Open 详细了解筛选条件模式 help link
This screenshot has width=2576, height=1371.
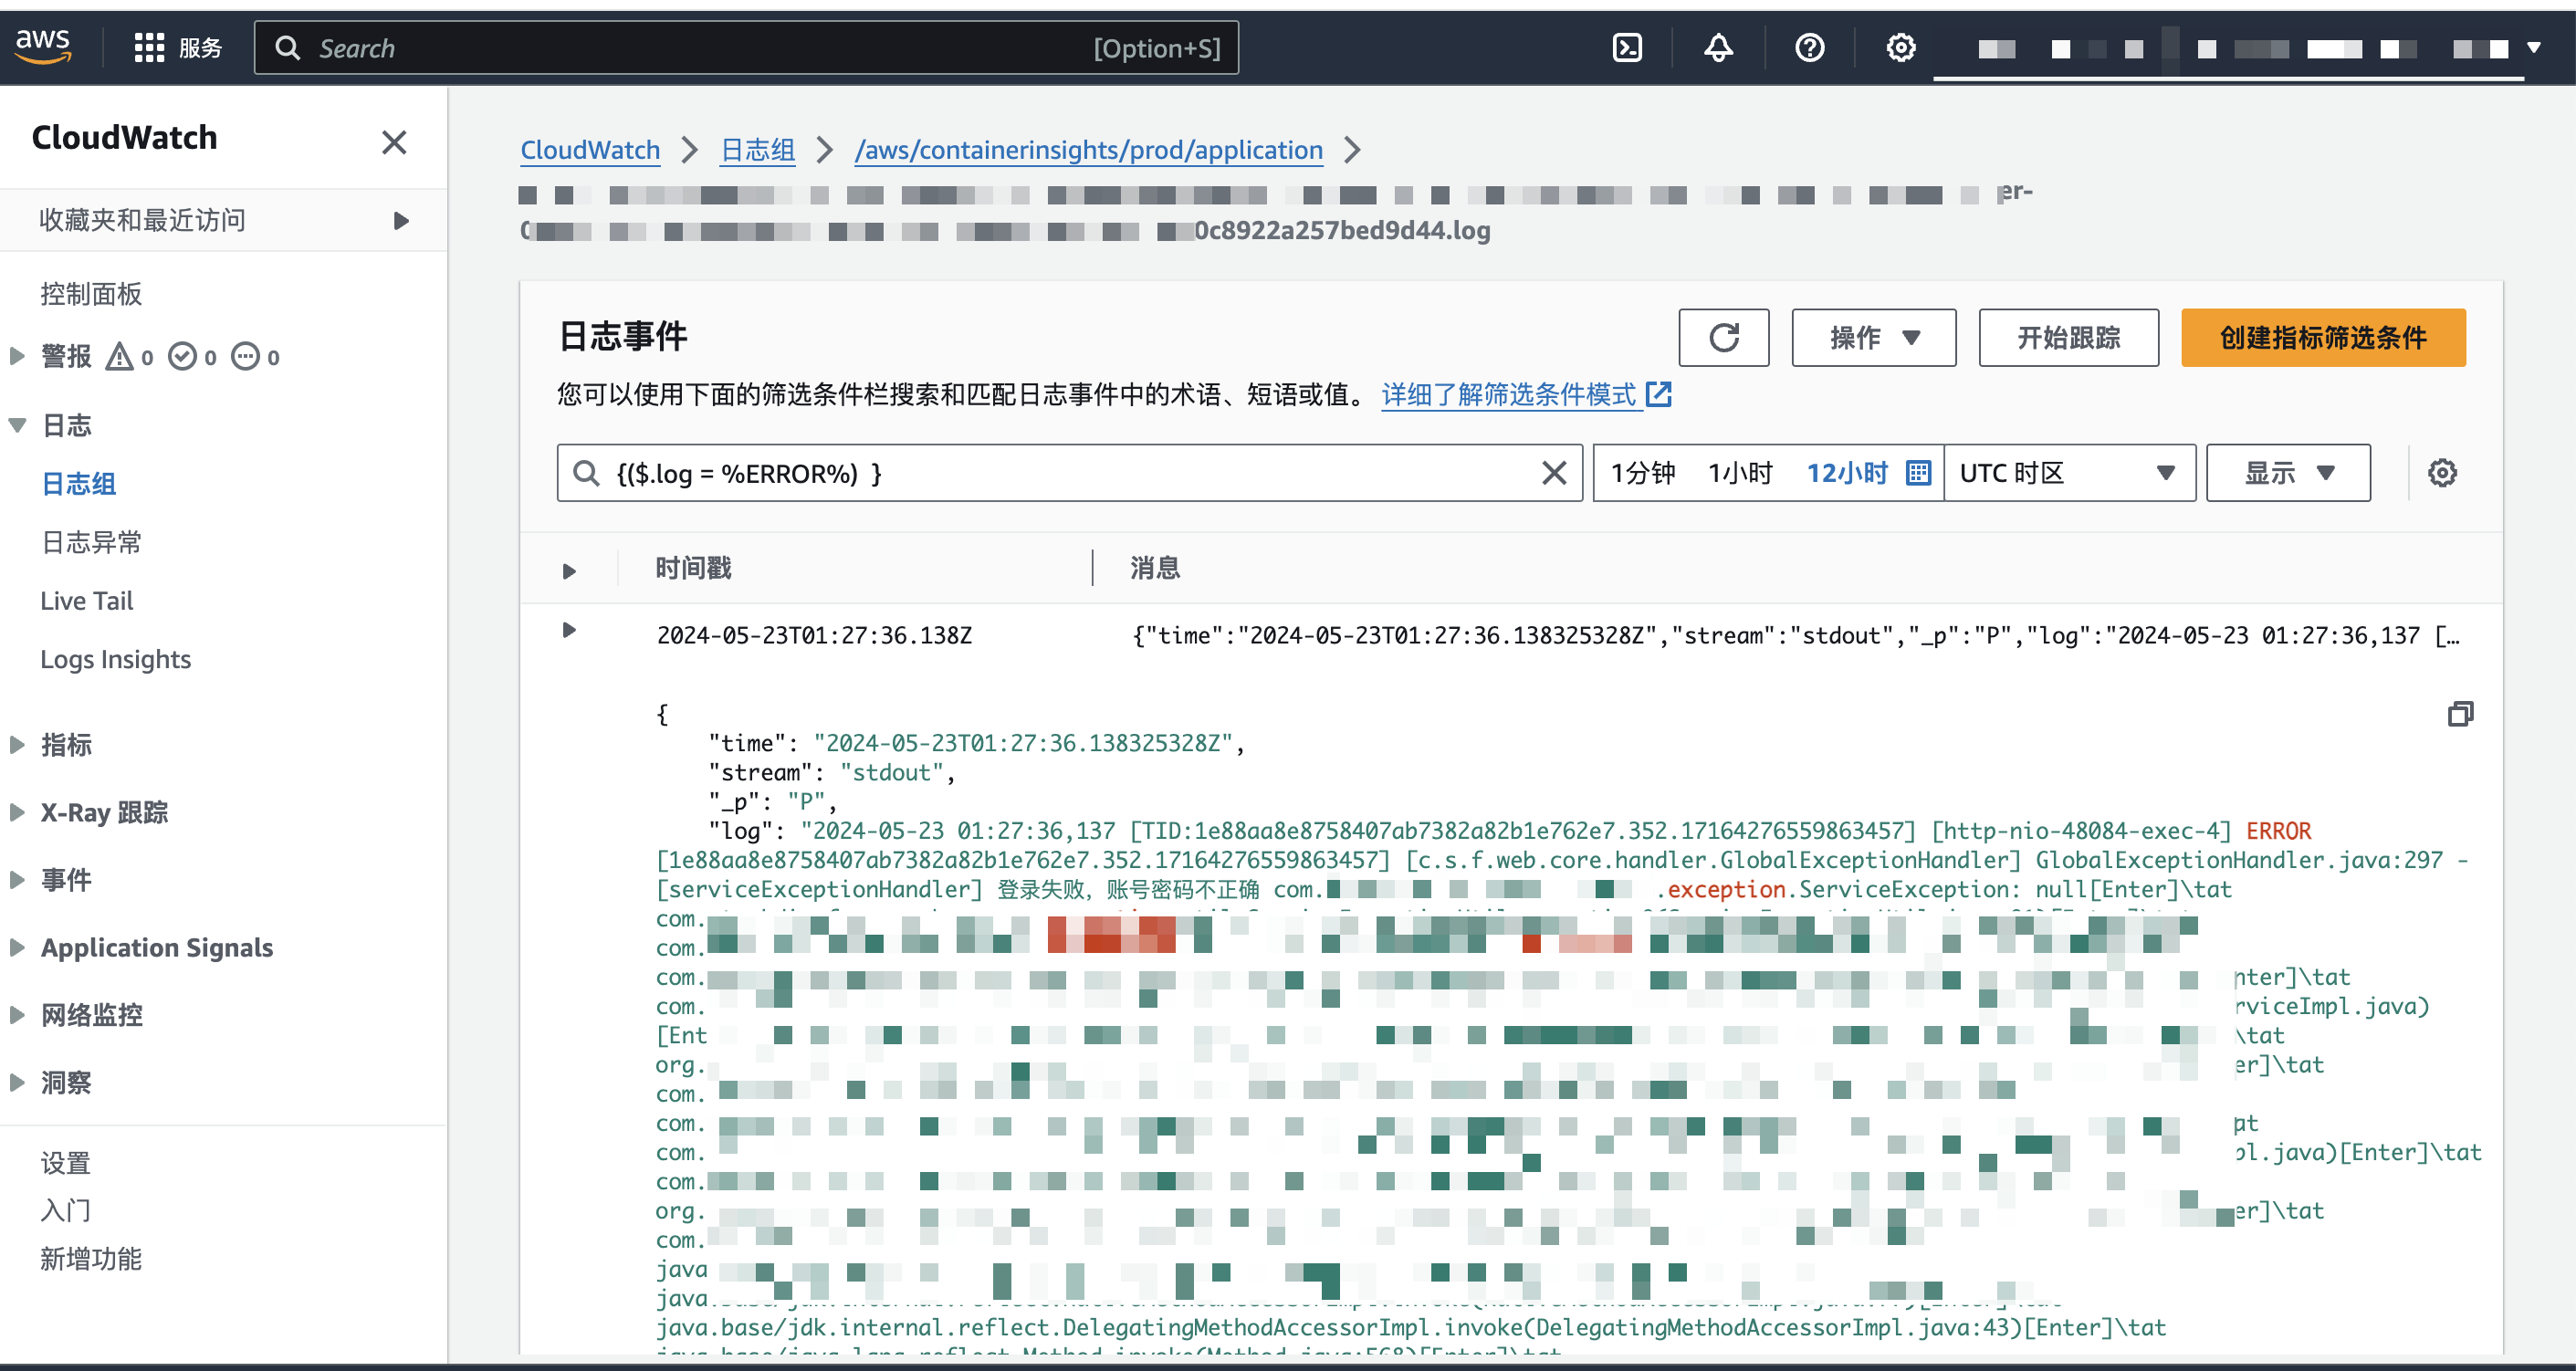(x=1526, y=395)
